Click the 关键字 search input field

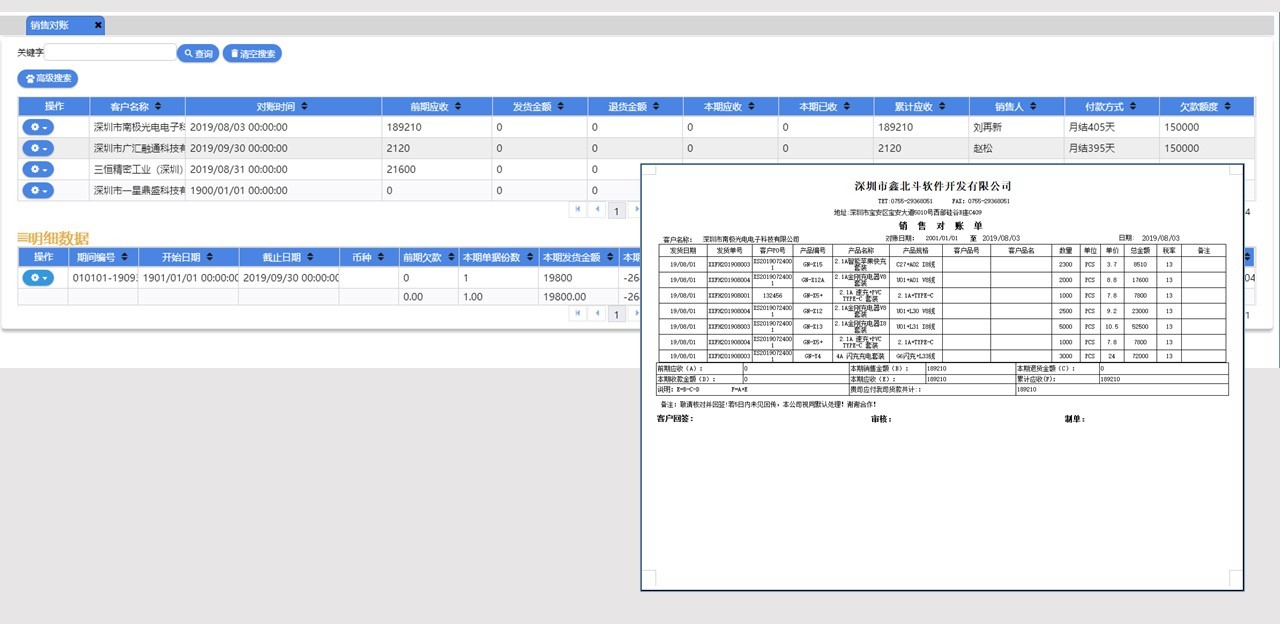(x=110, y=53)
